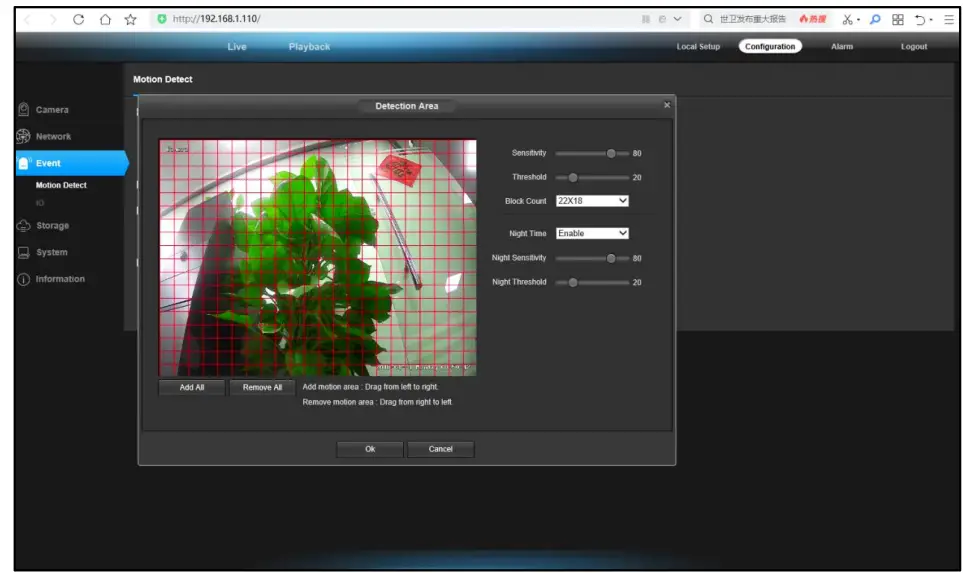
Task: Reload the page with the browser refresh icon
Action: 78,19
